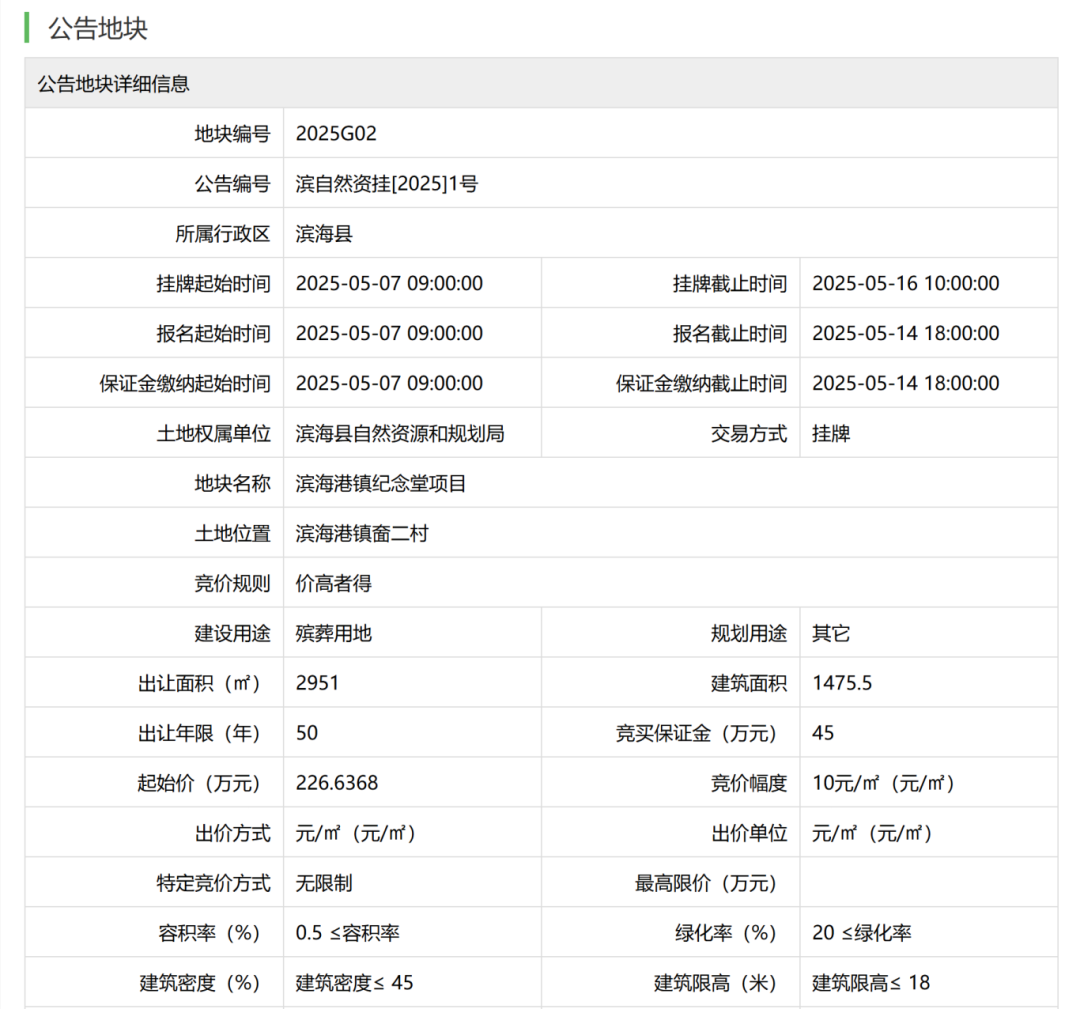Click the 交易方式 label
The height and width of the screenshot is (1009, 1080).
749,434
